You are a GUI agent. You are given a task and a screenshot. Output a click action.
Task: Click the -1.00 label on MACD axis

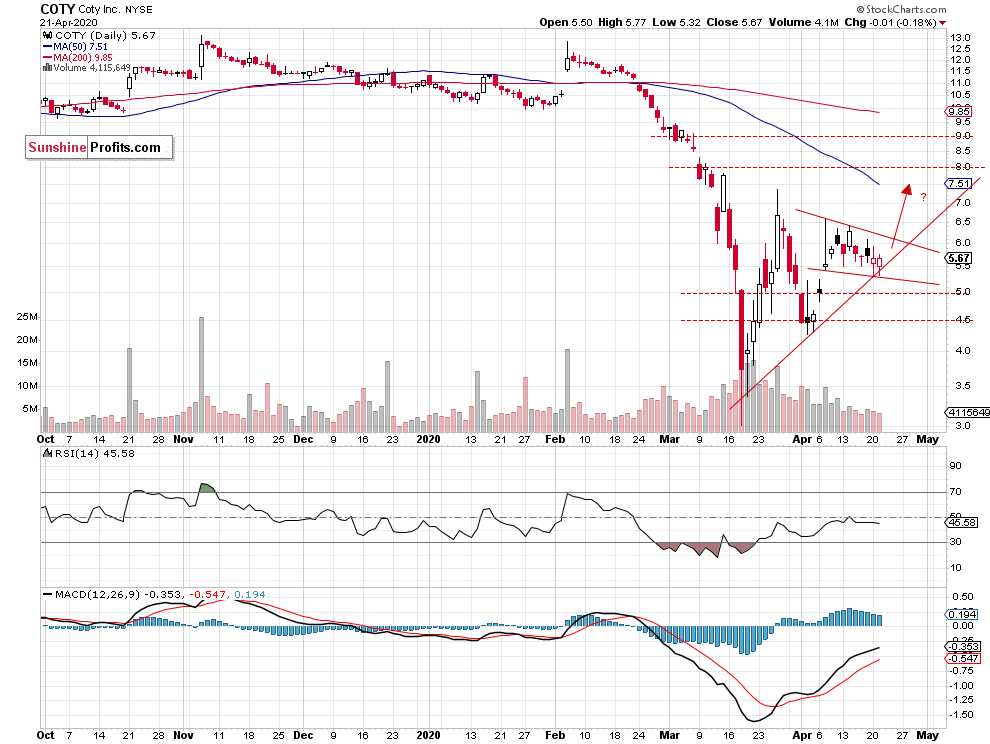962,685
